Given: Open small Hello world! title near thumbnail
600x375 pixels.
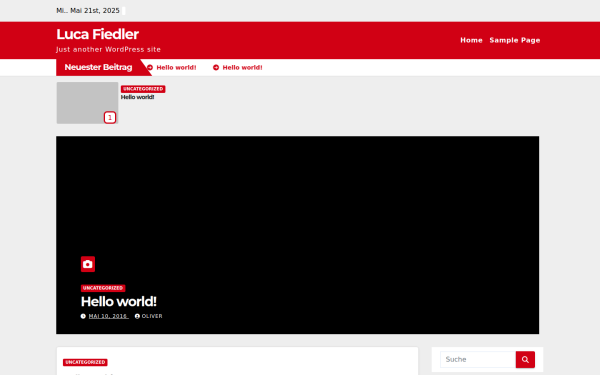Looking at the screenshot, I should click(137, 97).
